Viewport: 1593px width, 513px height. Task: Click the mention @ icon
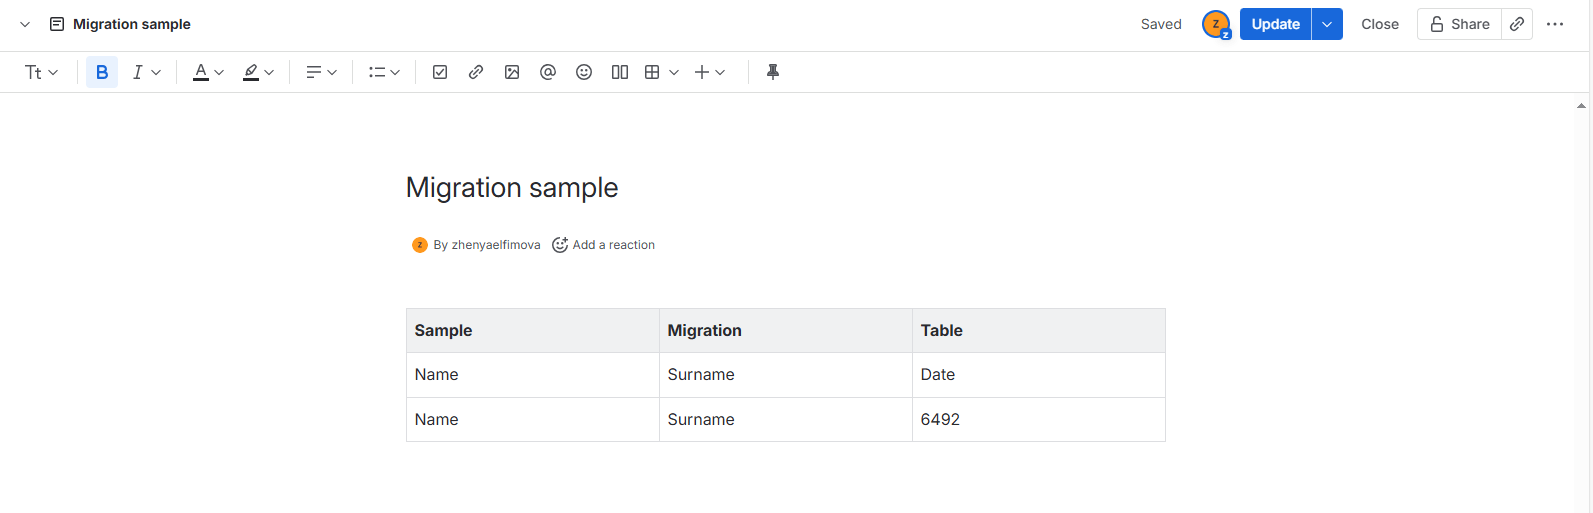pos(548,72)
